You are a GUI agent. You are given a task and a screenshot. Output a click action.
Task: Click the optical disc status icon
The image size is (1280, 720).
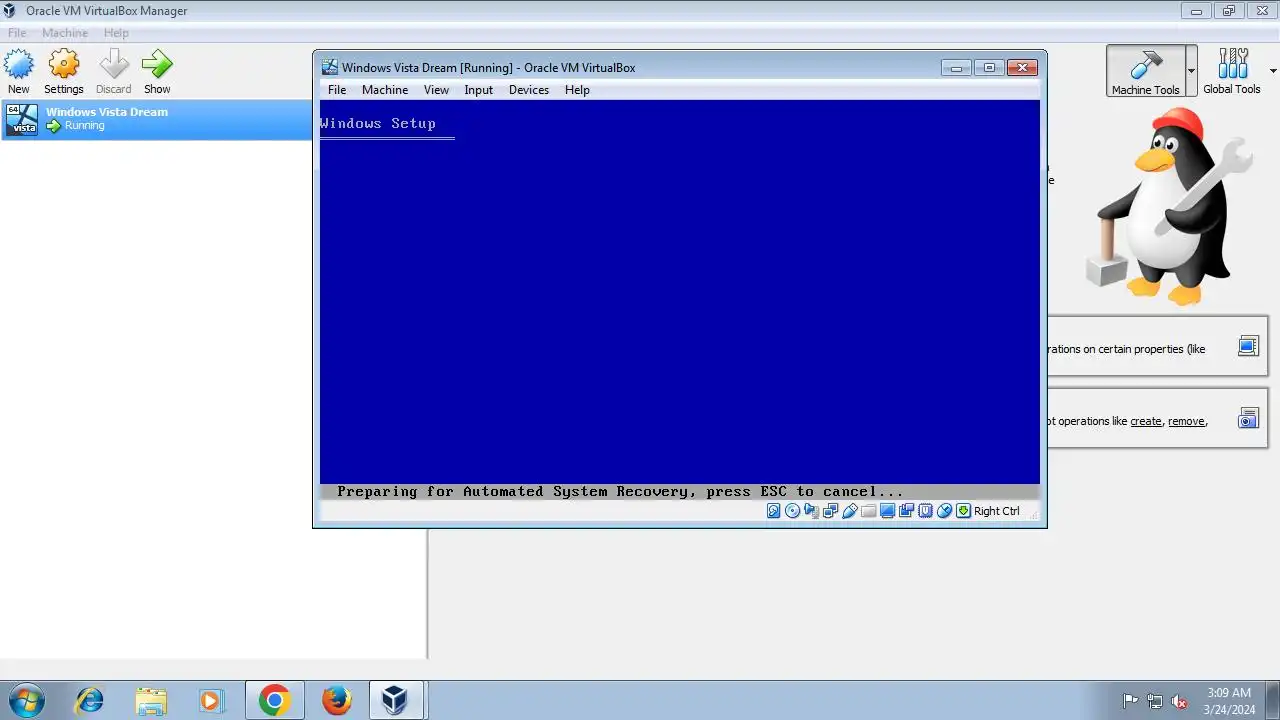pyautogui.click(x=792, y=511)
